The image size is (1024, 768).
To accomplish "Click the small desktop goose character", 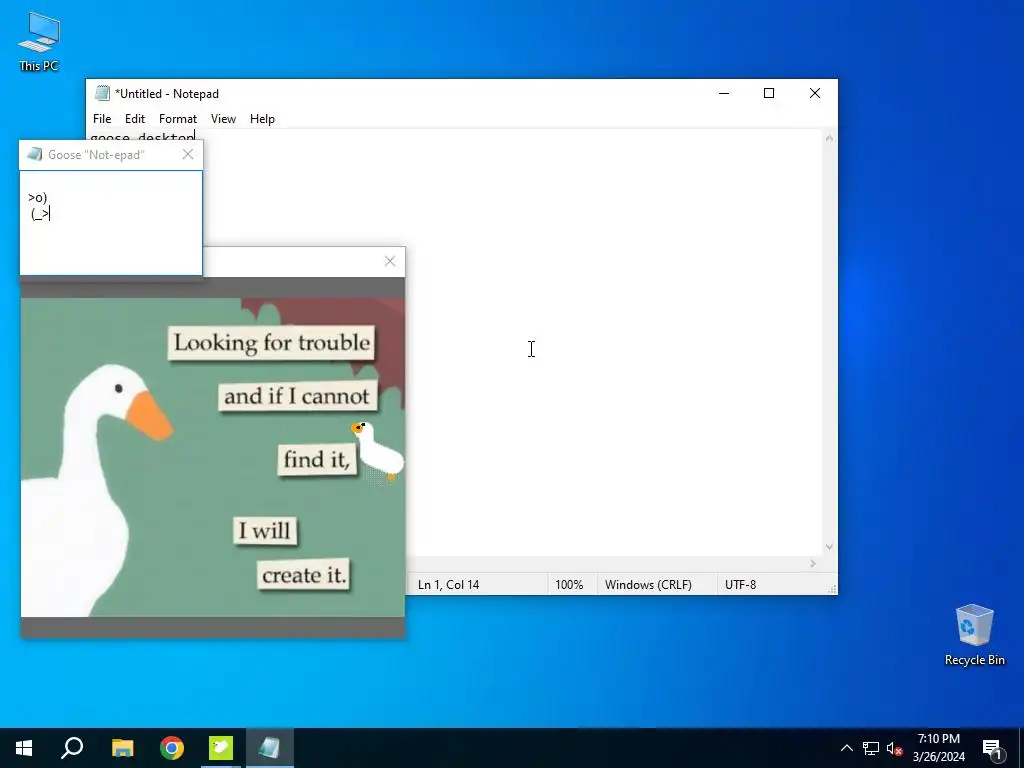I will (377, 451).
